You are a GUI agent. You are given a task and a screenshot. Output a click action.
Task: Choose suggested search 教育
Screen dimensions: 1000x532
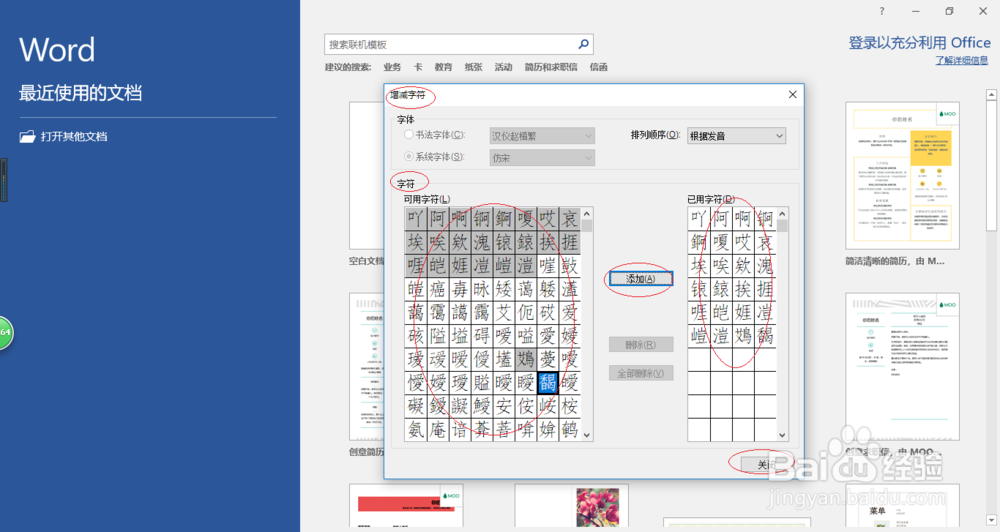click(443, 67)
